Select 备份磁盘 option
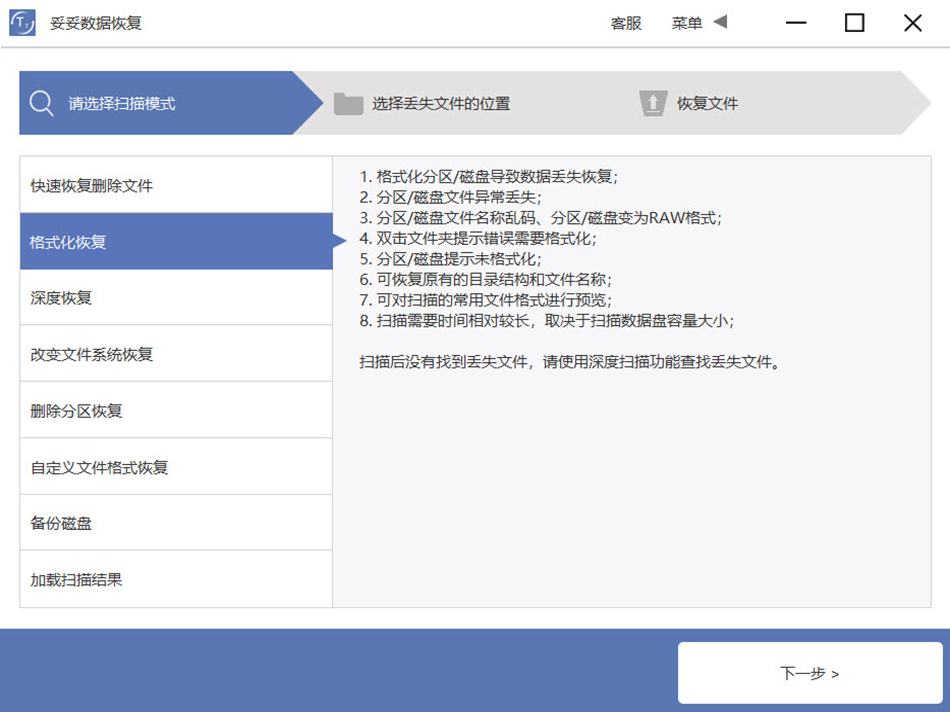 (176, 523)
